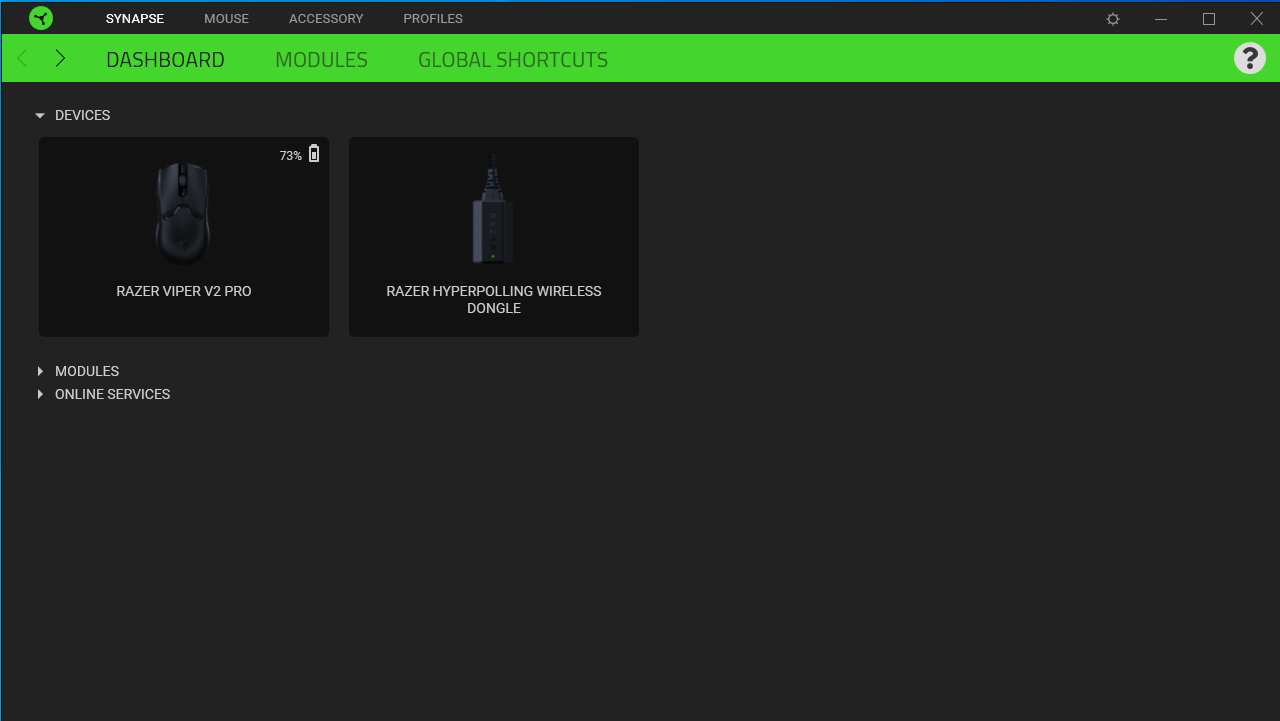Click the forward navigation arrow

point(60,58)
